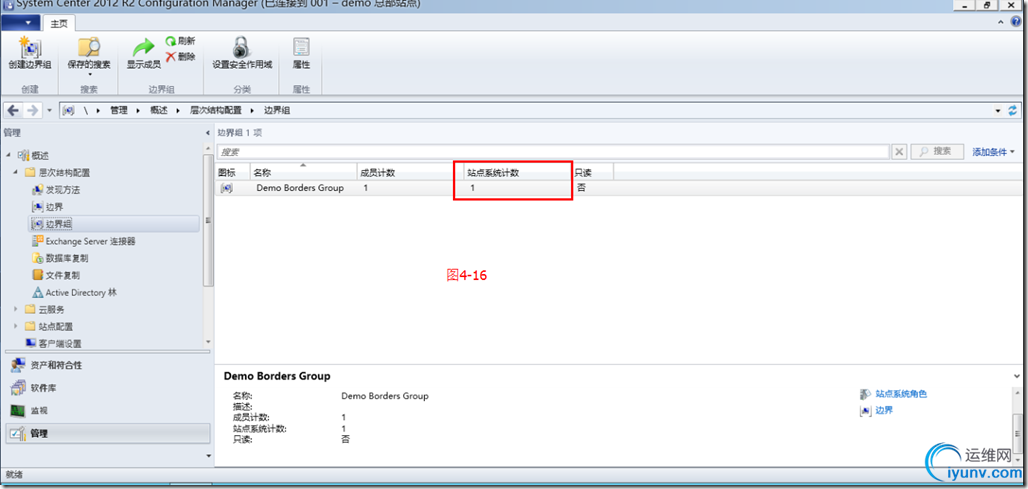Click the 管理 breadcrumb segment
Viewport: 1028px width, 489px height.
coord(119,111)
